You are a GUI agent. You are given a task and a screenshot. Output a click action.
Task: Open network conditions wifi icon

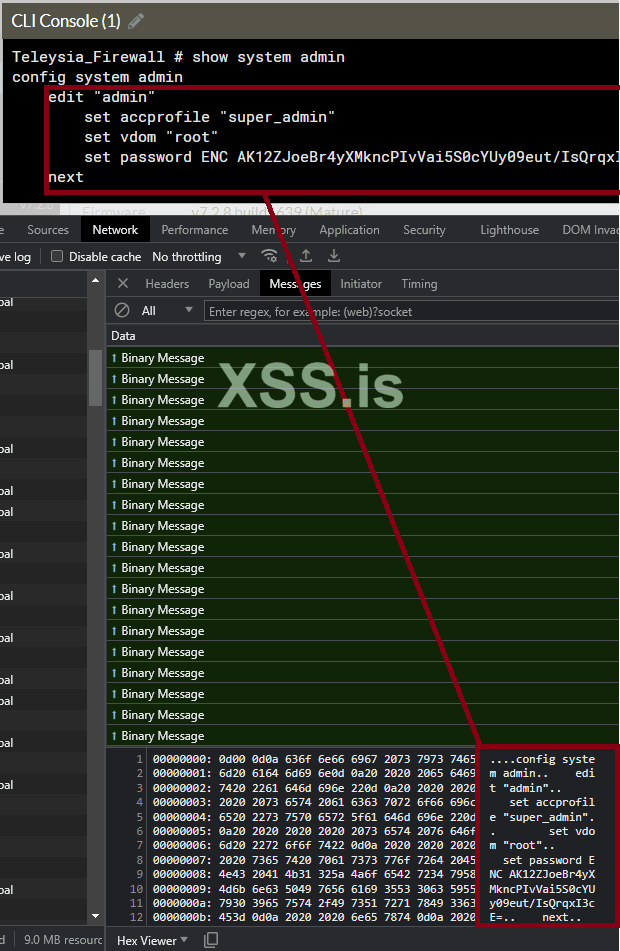click(269, 256)
